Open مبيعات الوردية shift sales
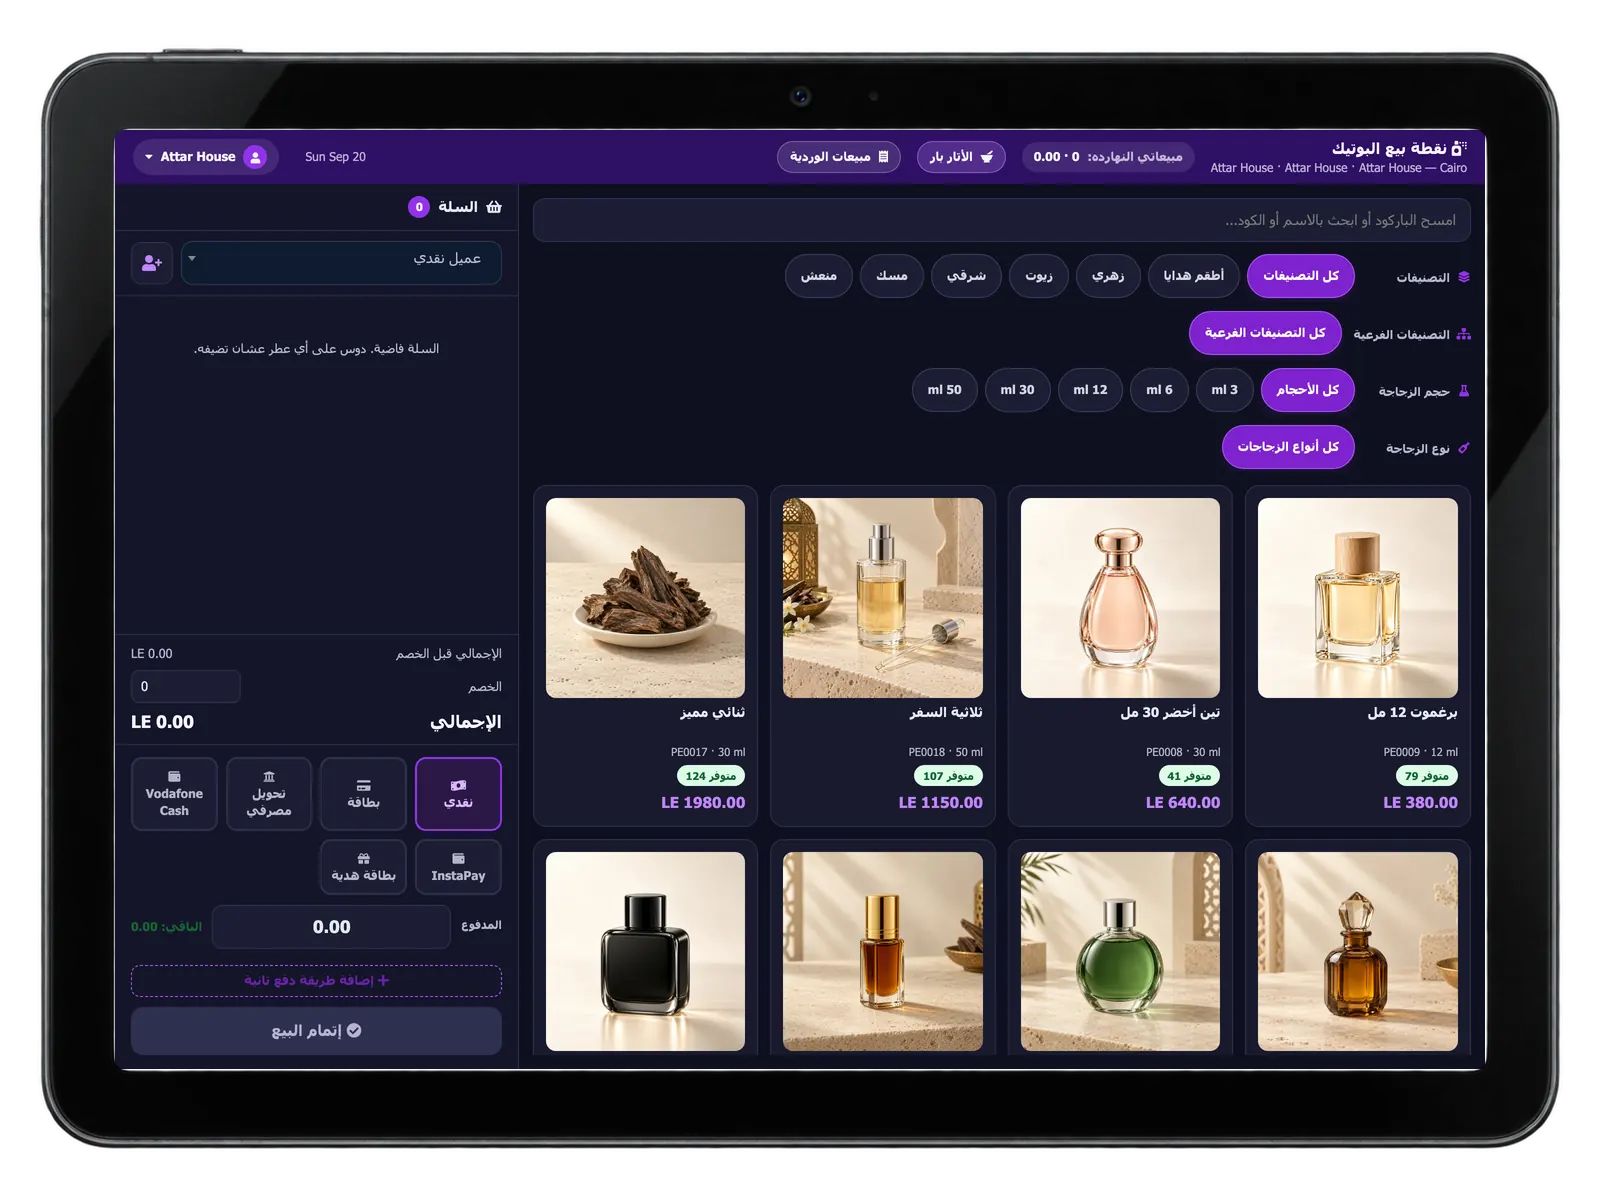Image resolution: width=1600 pixels, height=1200 pixels. (839, 157)
